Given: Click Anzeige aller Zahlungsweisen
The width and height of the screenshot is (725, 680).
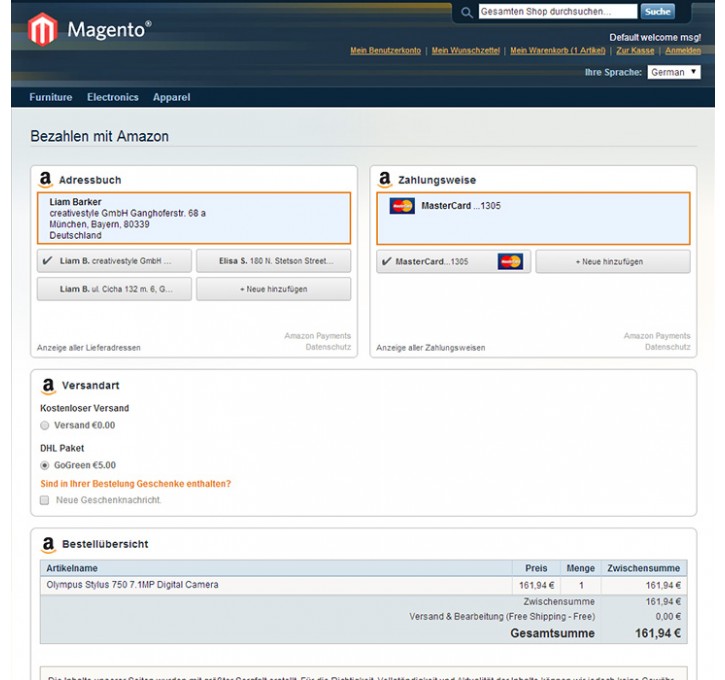Looking at the screenshot, I should pyautogui.click(x=431, y=348).
